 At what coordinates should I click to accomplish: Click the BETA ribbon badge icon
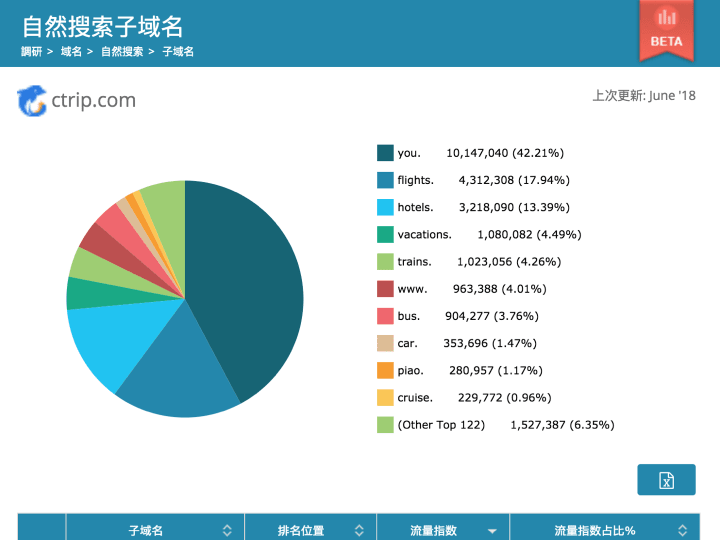[666, 31]
